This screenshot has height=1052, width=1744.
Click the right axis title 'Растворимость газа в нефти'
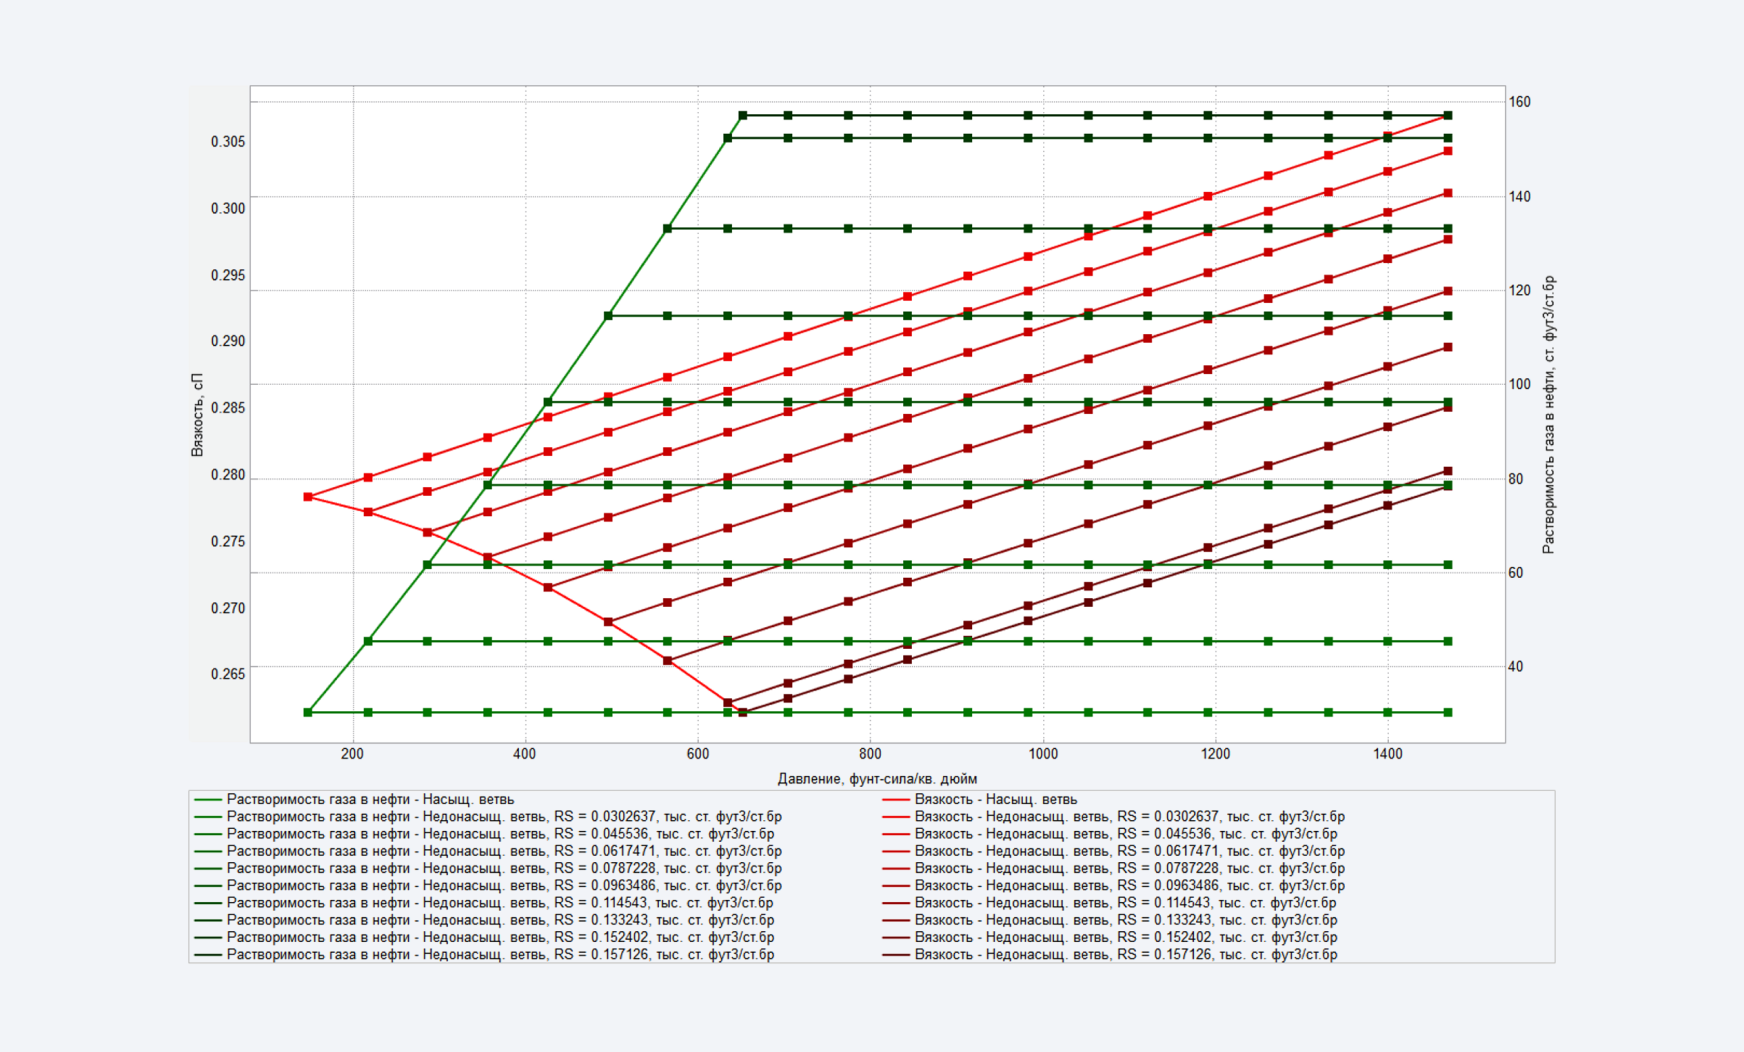(x=1548, y=415)
